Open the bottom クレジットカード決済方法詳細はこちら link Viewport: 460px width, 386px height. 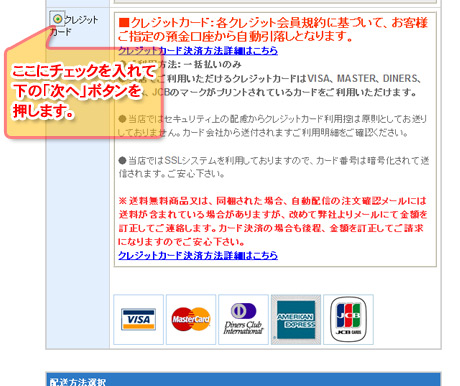click(x=198, y=255)
